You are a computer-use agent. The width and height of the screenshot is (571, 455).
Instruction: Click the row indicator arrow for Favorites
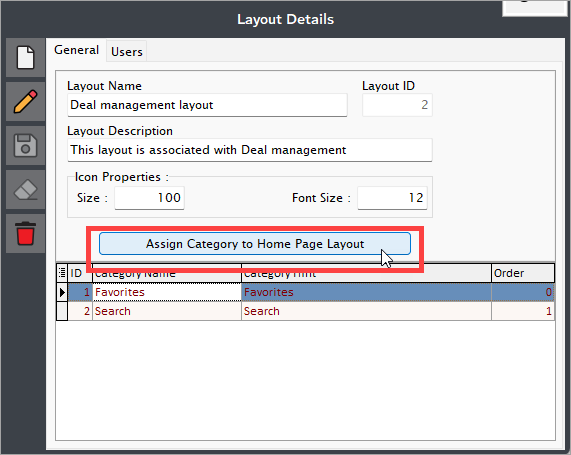[x=62, y=292]
